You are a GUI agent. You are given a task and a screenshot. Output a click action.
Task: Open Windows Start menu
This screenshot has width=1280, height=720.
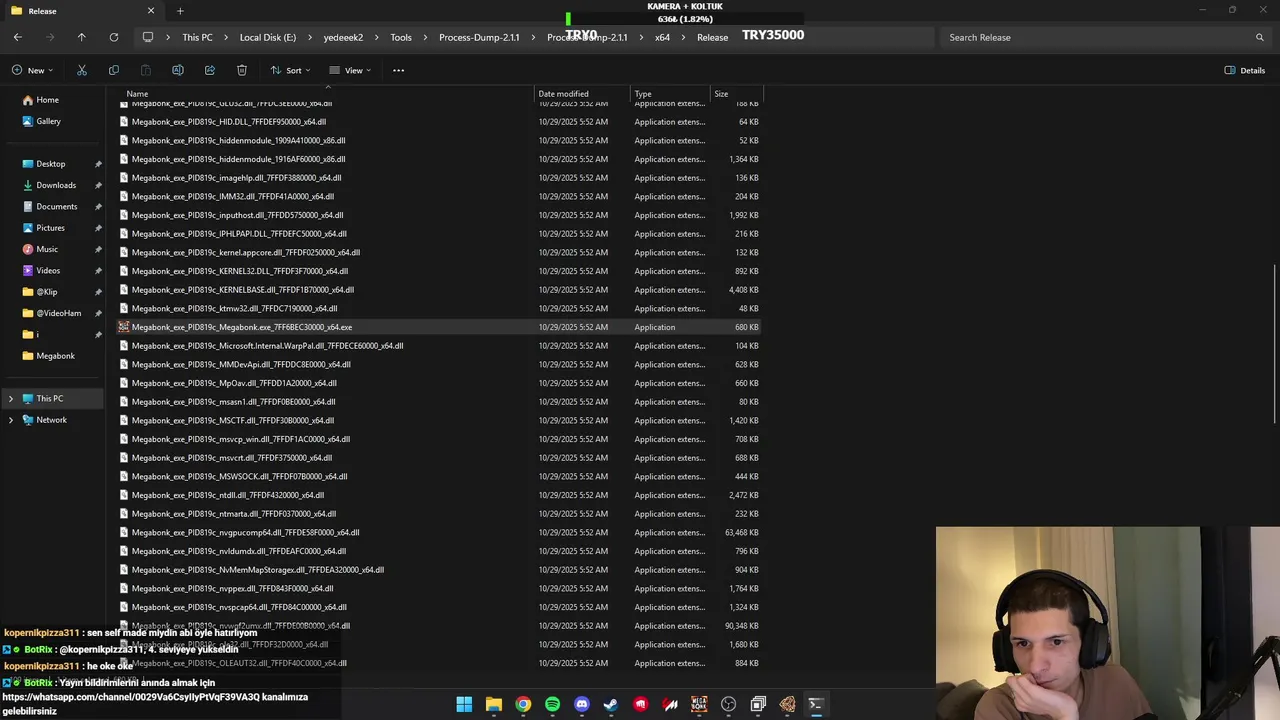coord(464,704)
